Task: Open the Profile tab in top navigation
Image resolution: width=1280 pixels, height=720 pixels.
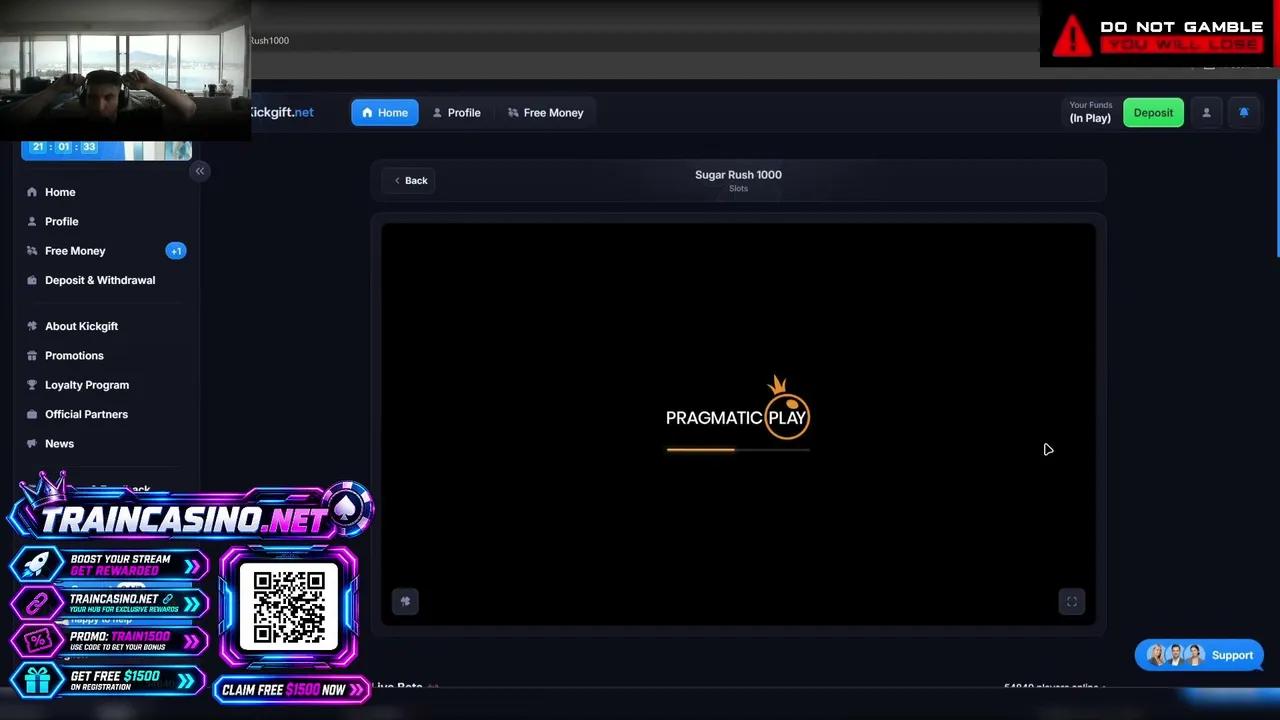Action: 456,113
